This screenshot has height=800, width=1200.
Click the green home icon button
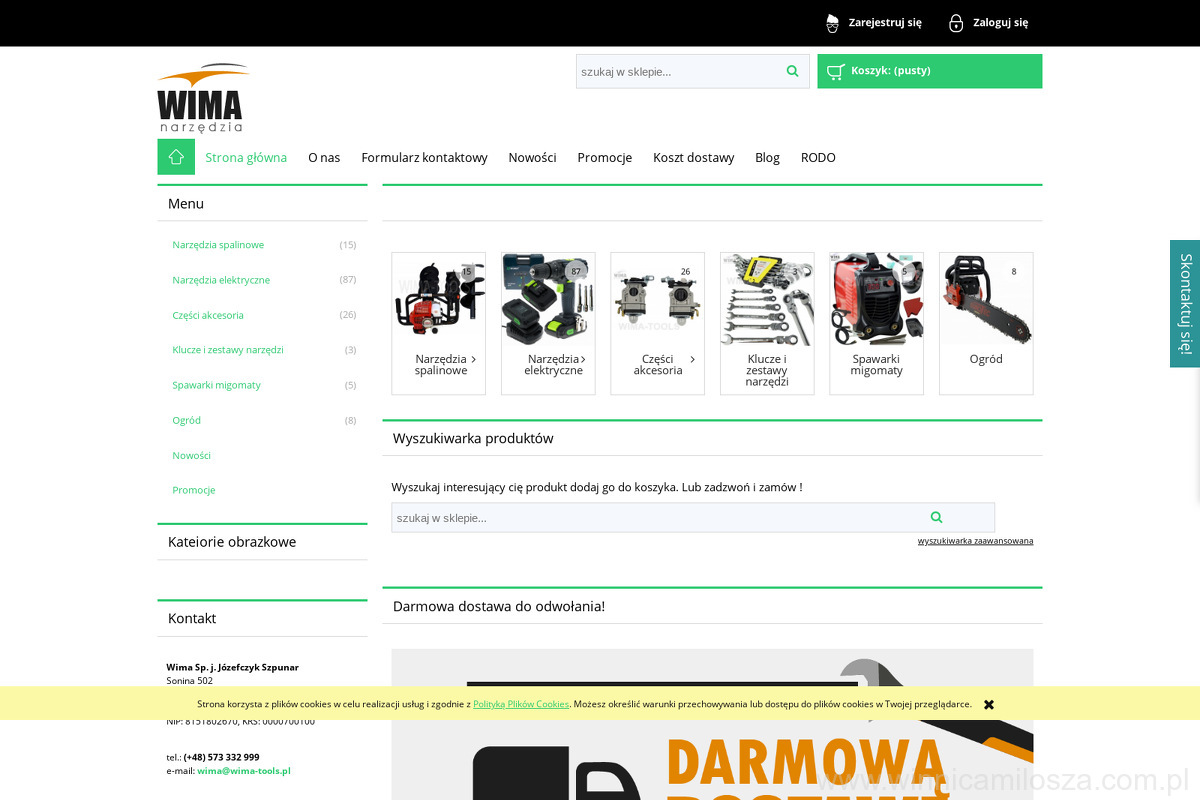[176, 157]
